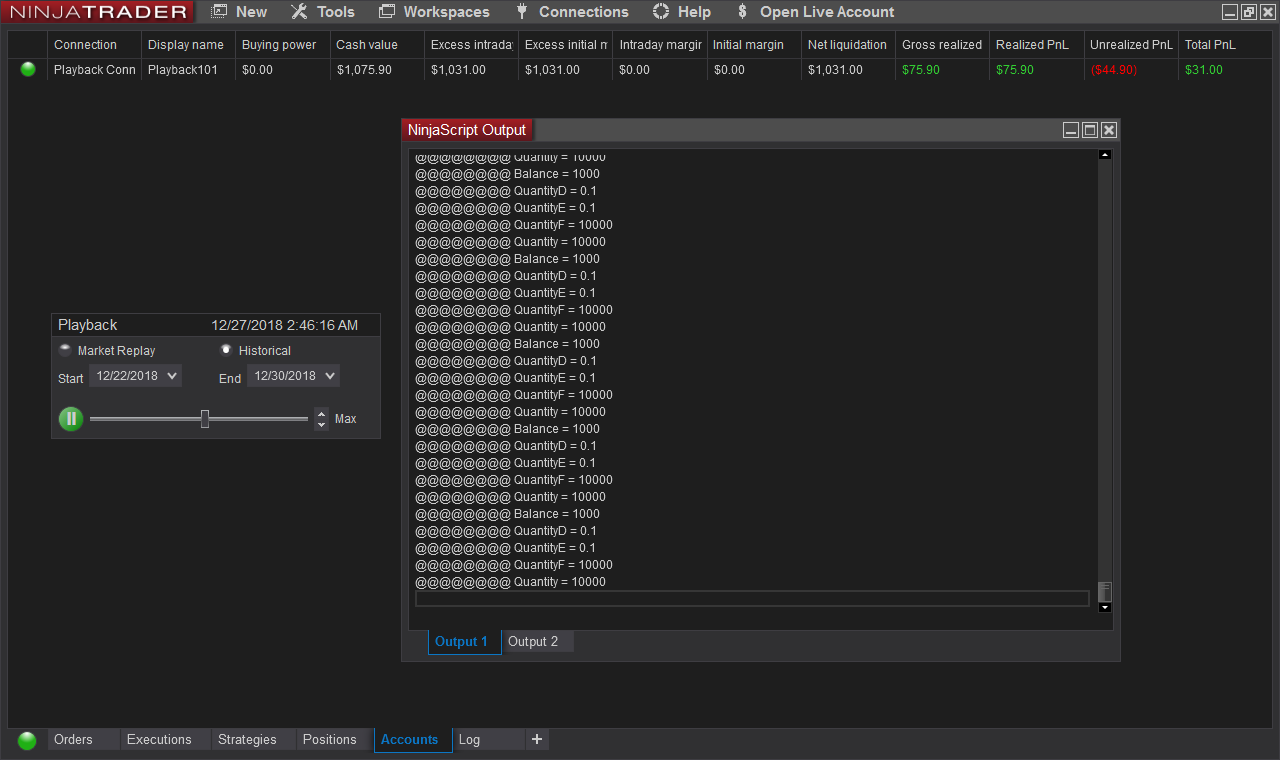This screenshot has width=1280, height=760.
Task: Click the Connections plug icon
Action: pyautogui.click(x=522, y=12)
